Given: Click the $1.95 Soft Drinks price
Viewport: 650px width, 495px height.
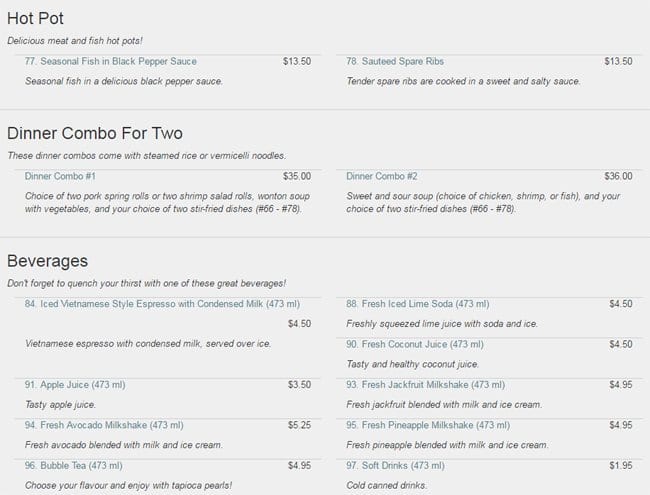Looking at the screenshot, I should [621, 465].
